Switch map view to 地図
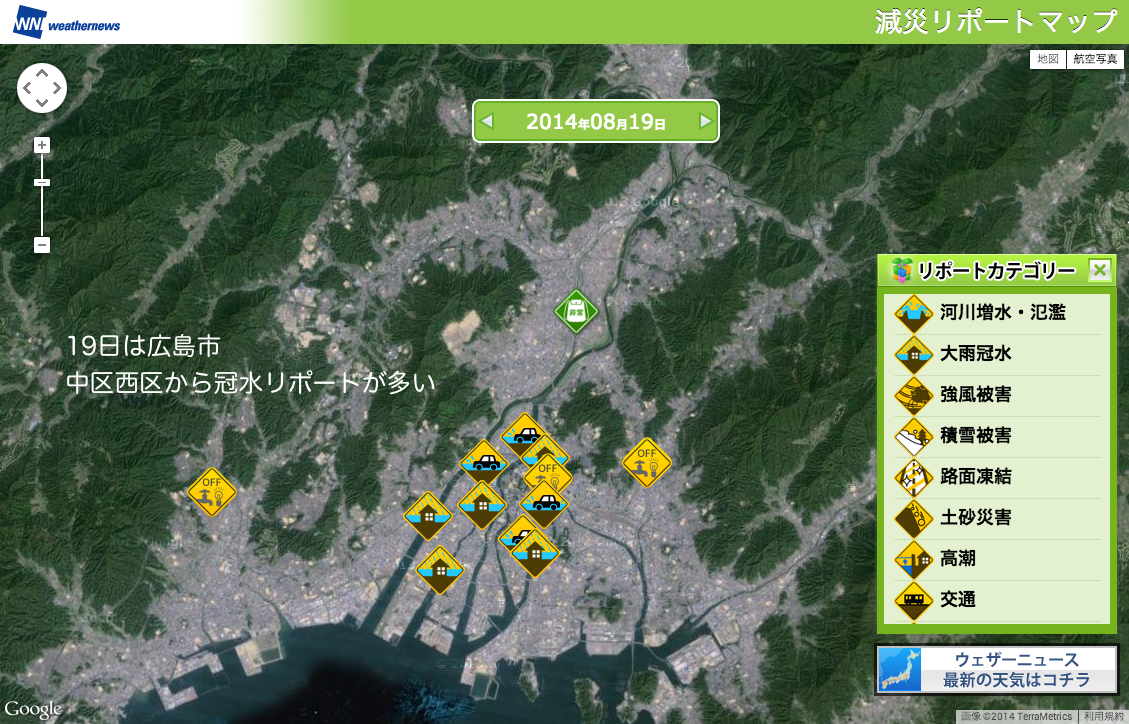 tap(1048, 59)
